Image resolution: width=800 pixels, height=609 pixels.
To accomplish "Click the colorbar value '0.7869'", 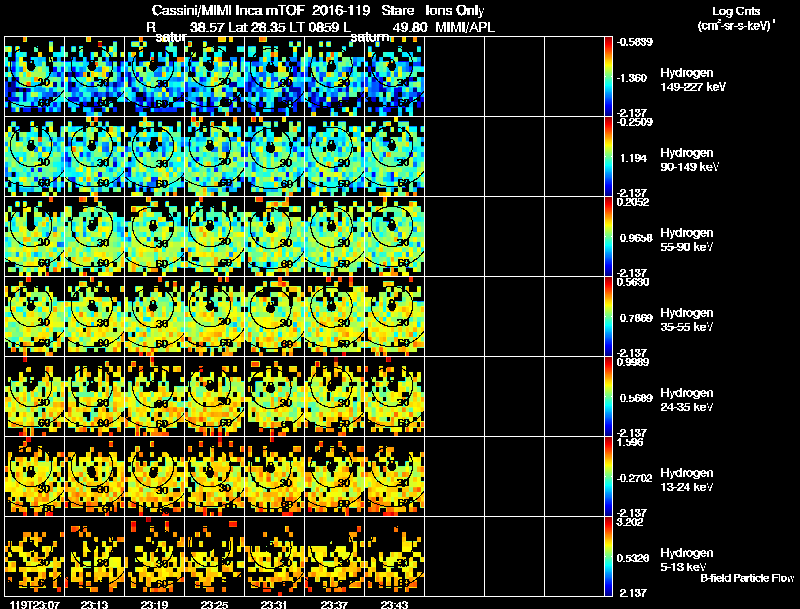I will pos(636,318).
